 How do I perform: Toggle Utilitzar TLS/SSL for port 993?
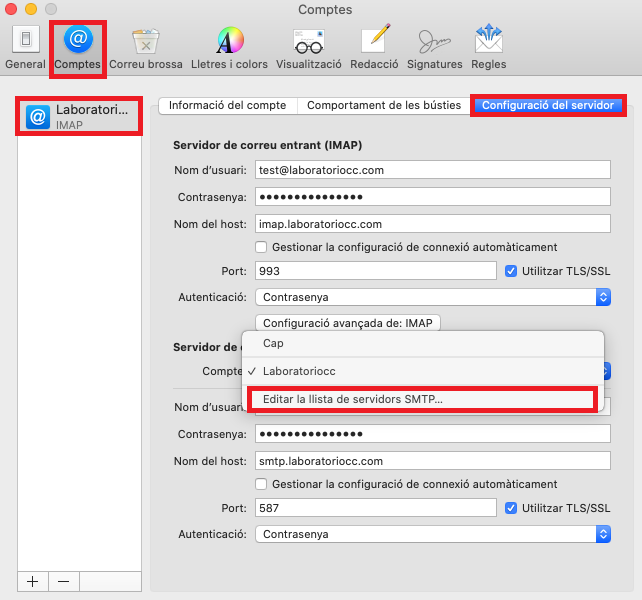[512, 271]
